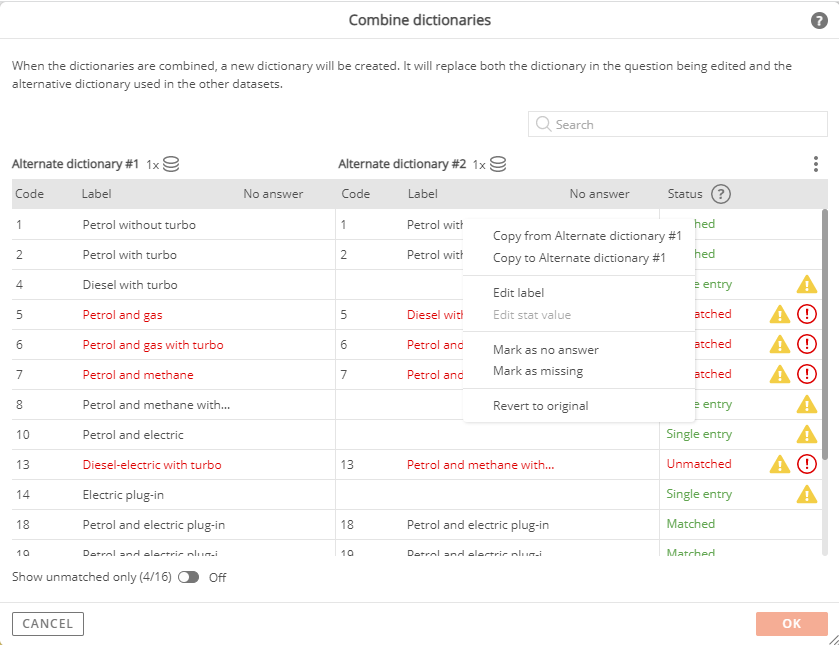The width and height of the screenshot is (839, 645).
Task: Toggle Show unmatched only switch
Action: pos(188,577)
